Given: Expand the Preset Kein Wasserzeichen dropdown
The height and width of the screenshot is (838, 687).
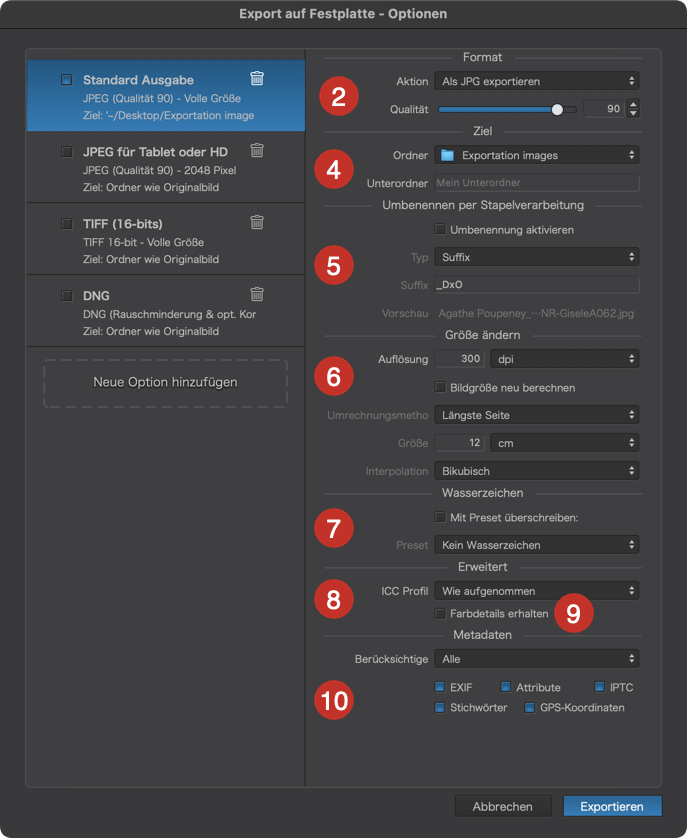Looking at the screenshot, I should coord(537,545).
